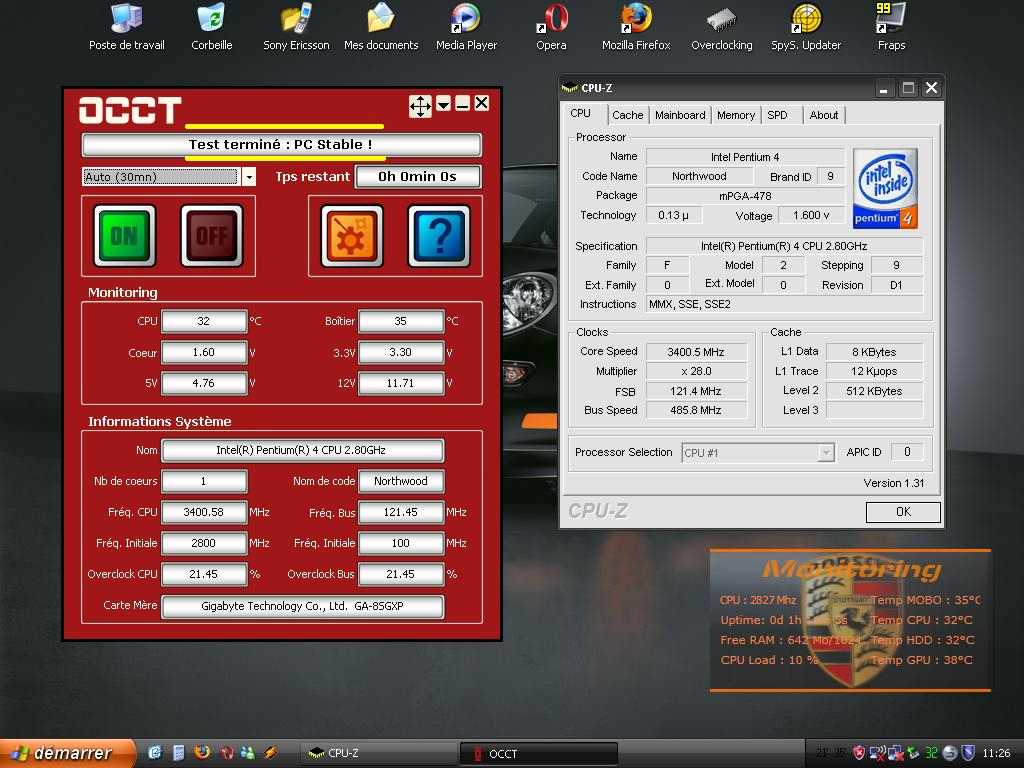Switch to the Cache tab in CPU-Z

[x=628, y=115]
